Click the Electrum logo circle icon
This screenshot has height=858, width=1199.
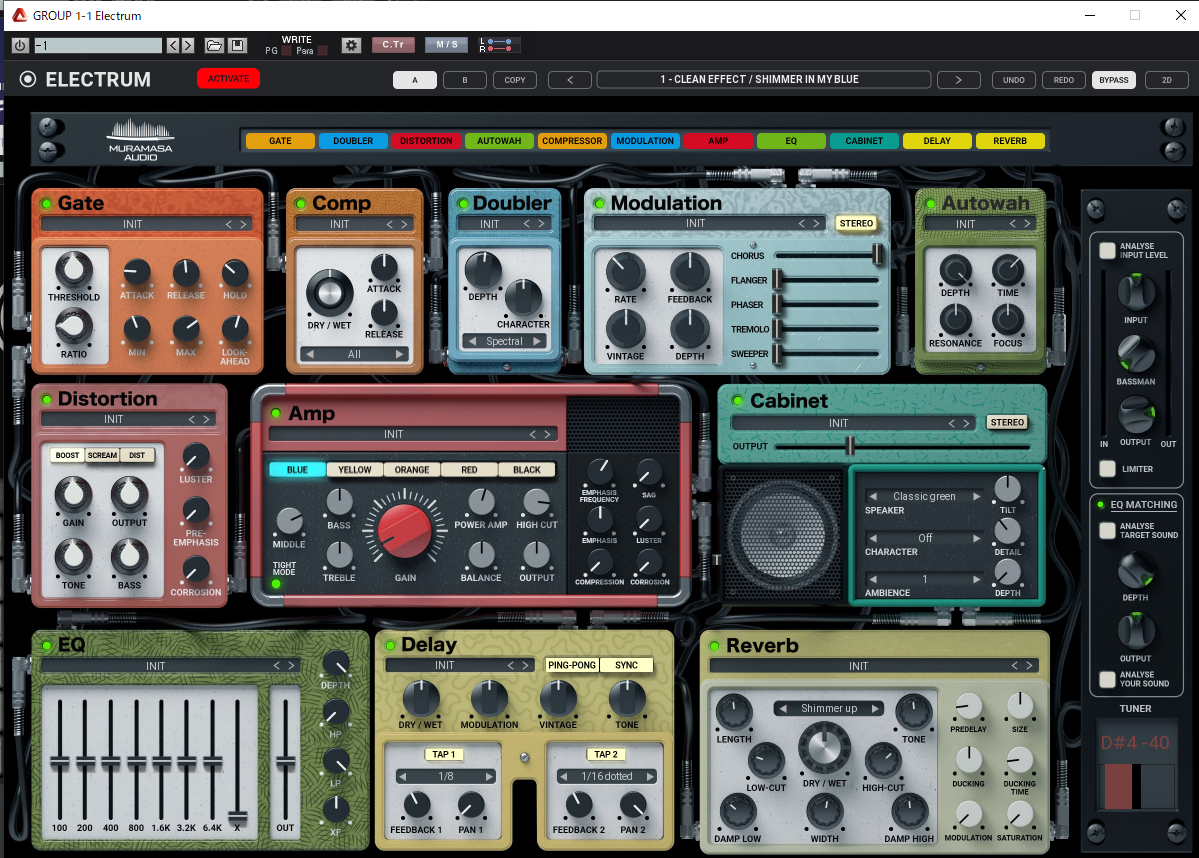[x=28, y=80]
